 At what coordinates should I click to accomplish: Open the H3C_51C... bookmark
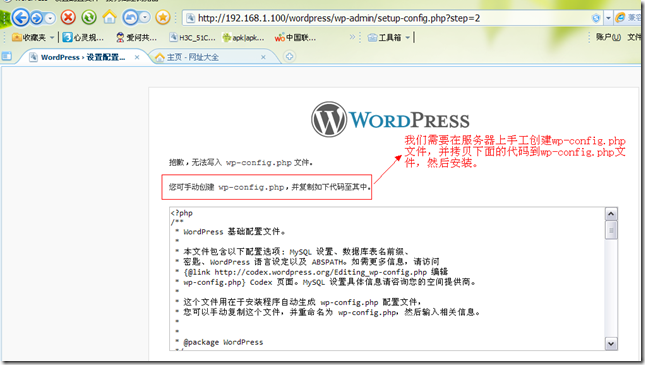coord(192,37)
